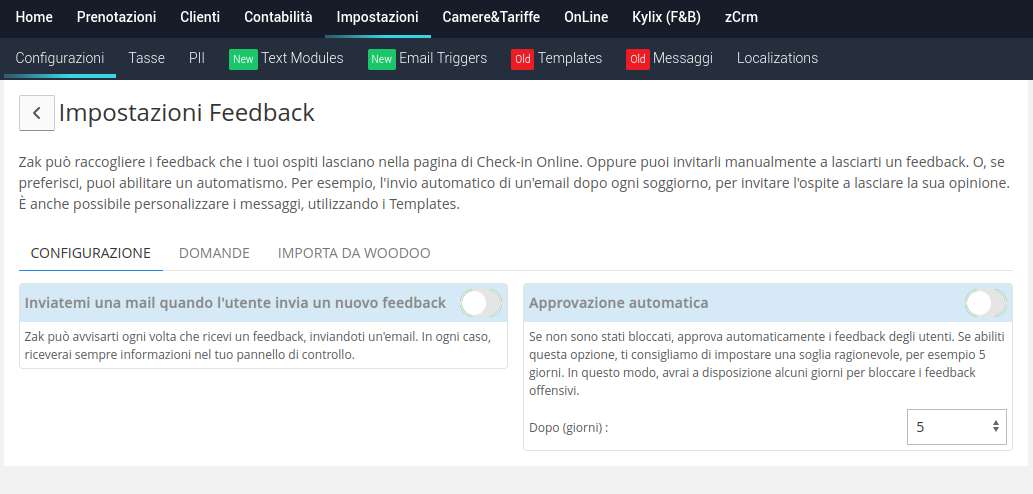
Task: Open the IMPORTA DA WOODOO tab
Action: point(354,253)
